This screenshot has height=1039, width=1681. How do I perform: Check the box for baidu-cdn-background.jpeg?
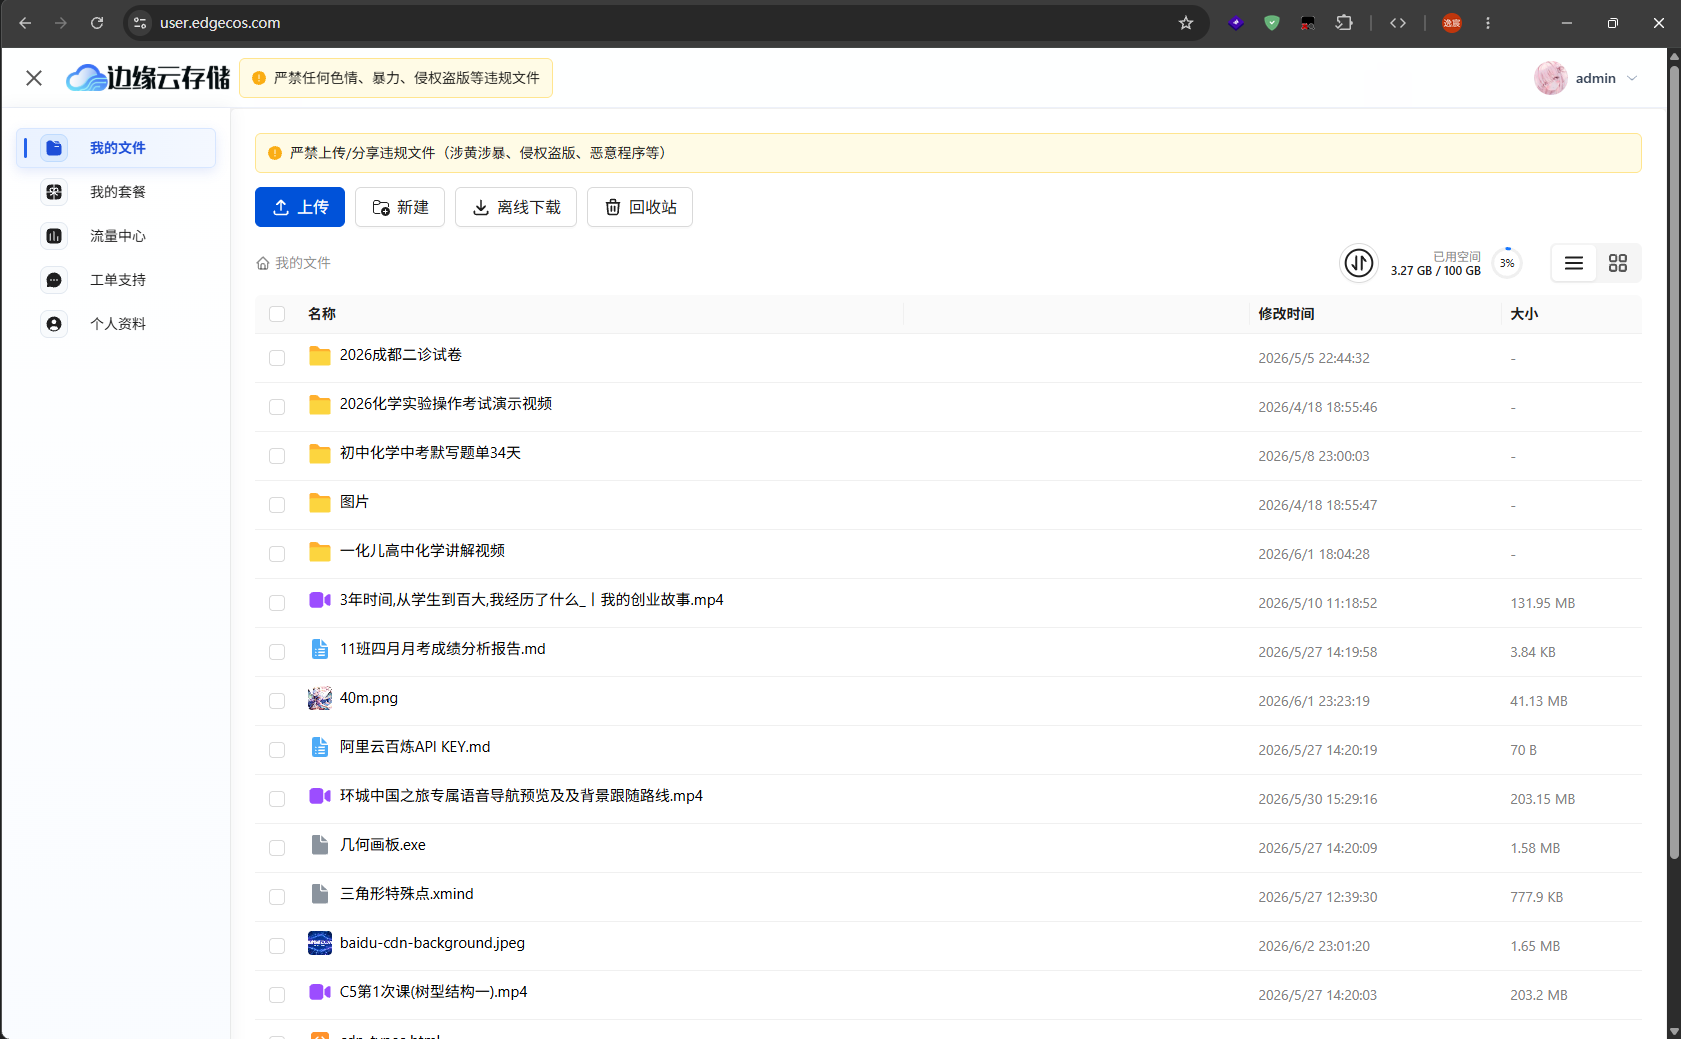[277, 946]
